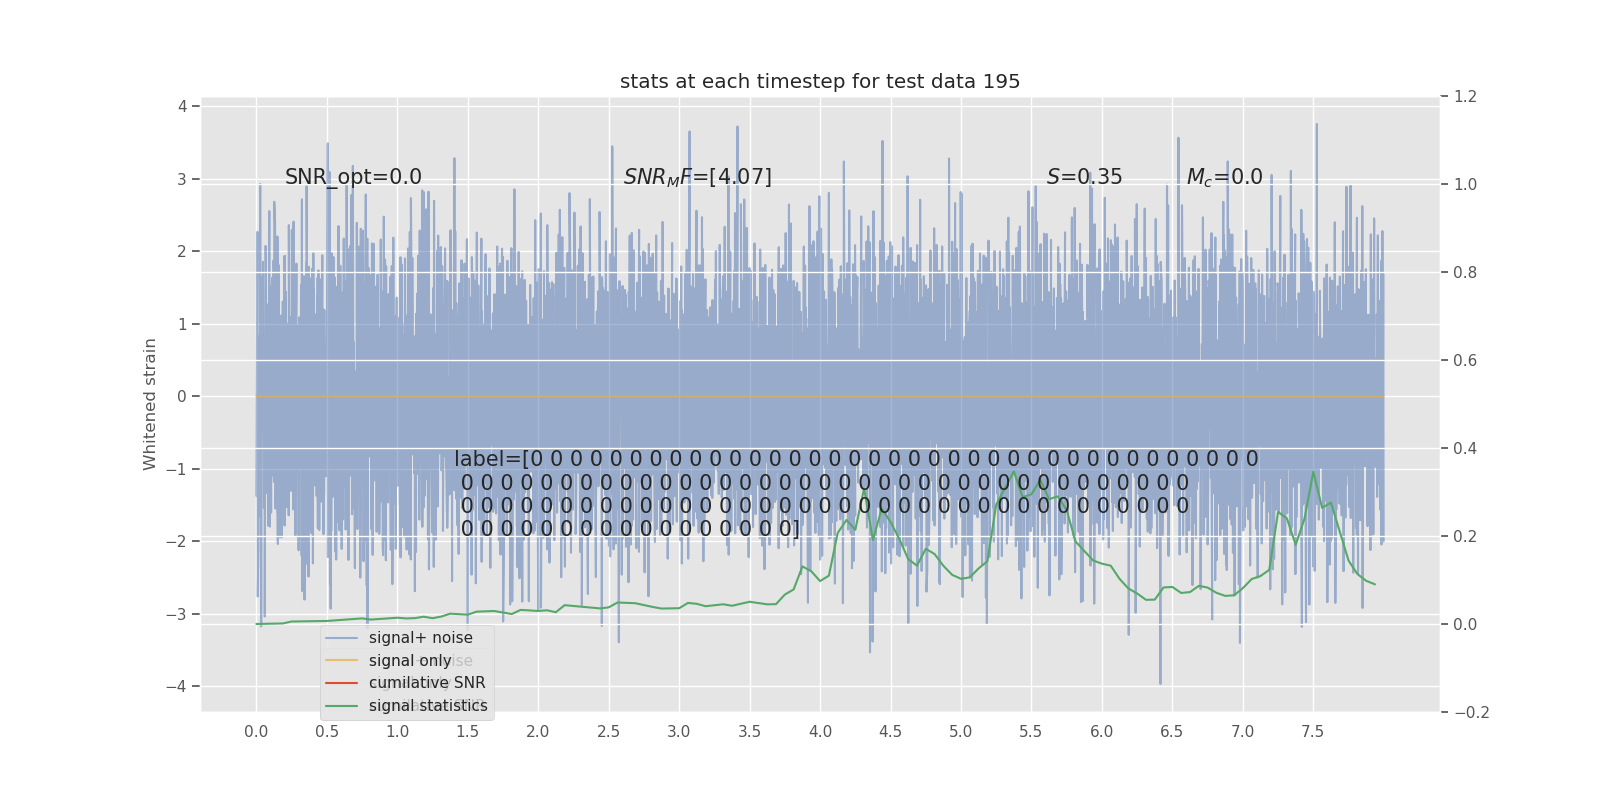Screen dimensions: 1600x800
Task: Click the 'signal statistics' legend entry
Action: pyautogui.click(x=428, y=706)
